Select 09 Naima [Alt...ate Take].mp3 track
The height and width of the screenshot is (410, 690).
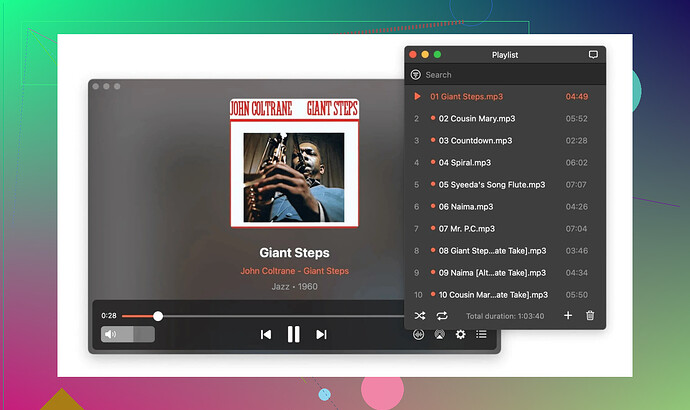point(505,272)
